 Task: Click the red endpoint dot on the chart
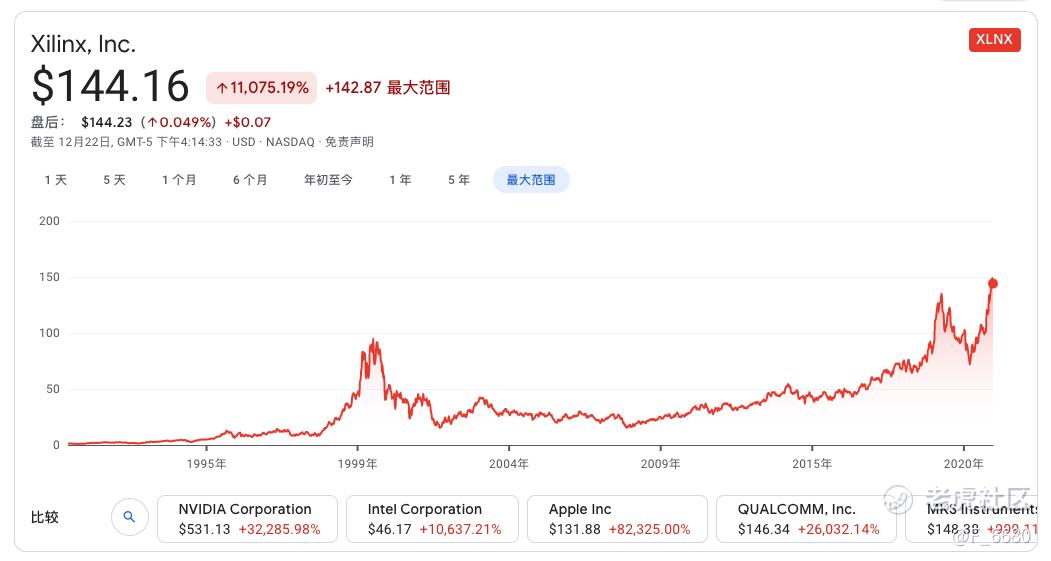click(x=993, y=284)
